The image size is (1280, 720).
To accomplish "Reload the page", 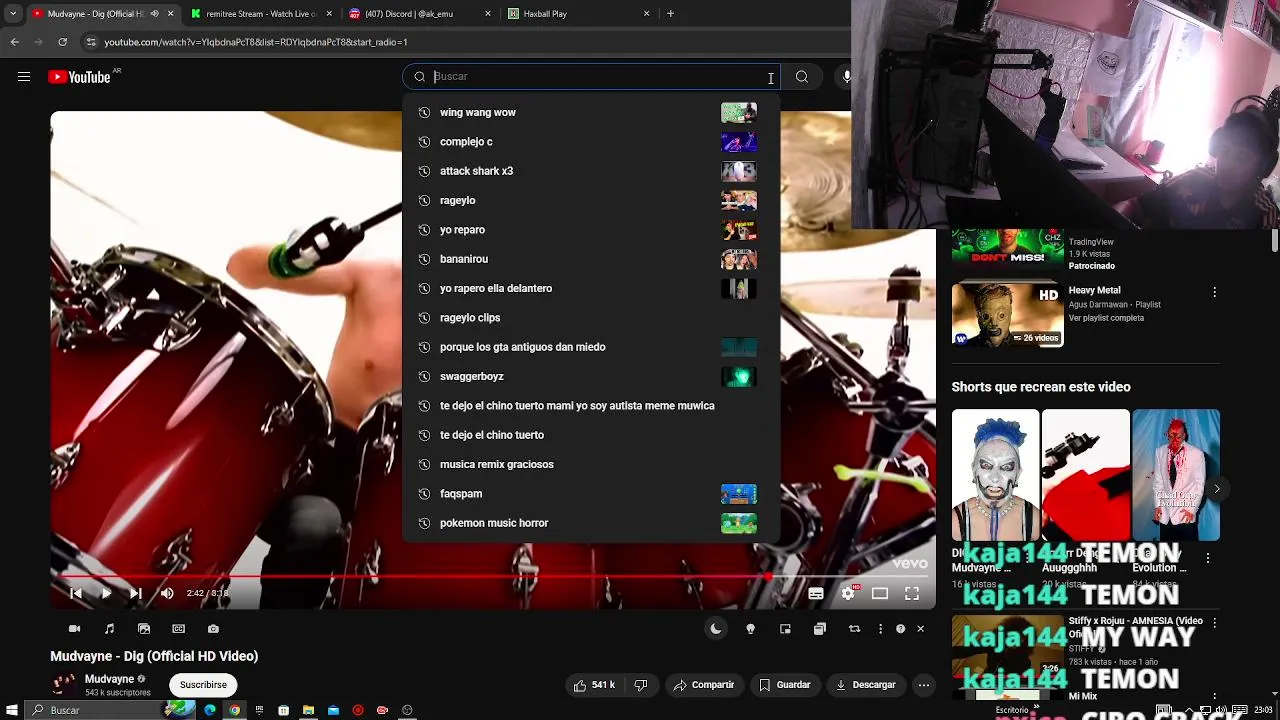I will [62, 42].
